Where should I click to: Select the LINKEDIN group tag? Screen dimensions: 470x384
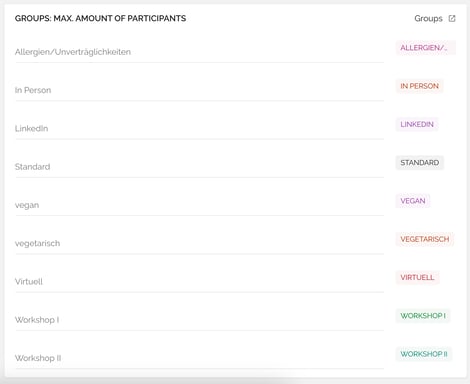point(417,124)
